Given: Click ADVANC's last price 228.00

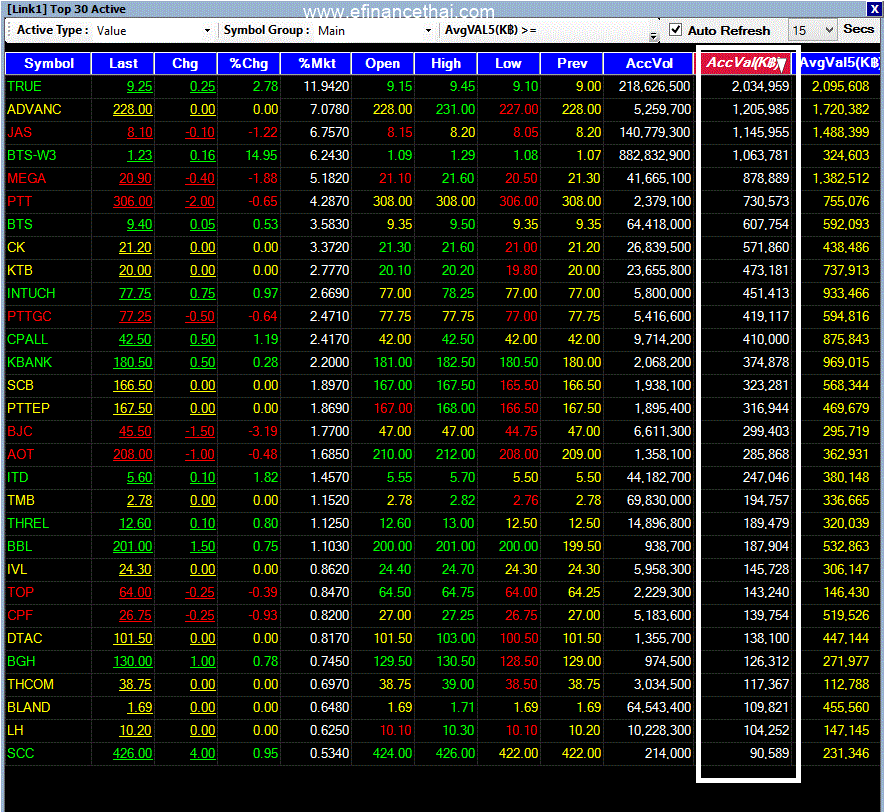Looking at the screenshot, I should 133,109.
